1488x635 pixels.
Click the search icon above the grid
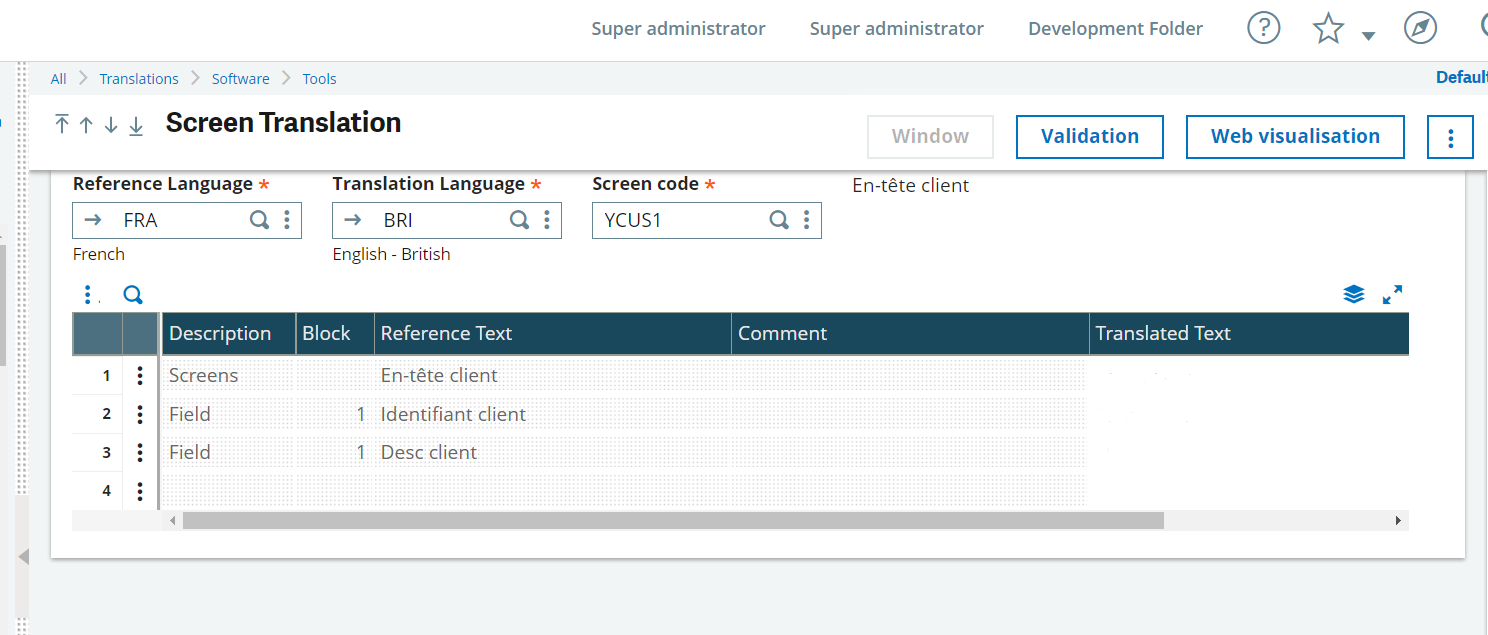(133, 294)
